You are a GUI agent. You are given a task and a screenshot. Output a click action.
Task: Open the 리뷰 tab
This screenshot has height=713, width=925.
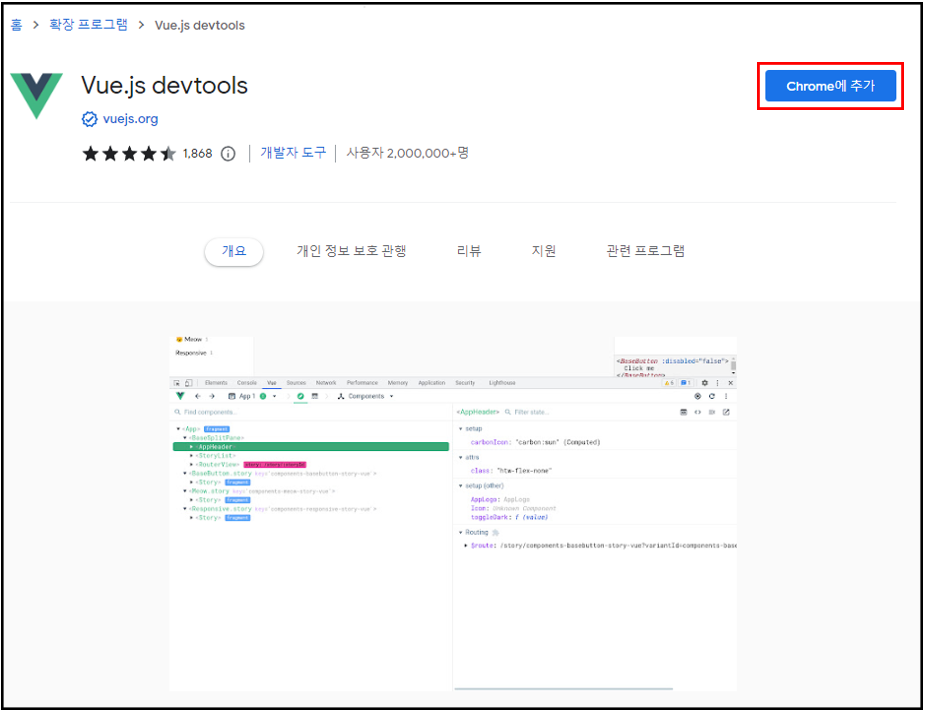(469, 251)
